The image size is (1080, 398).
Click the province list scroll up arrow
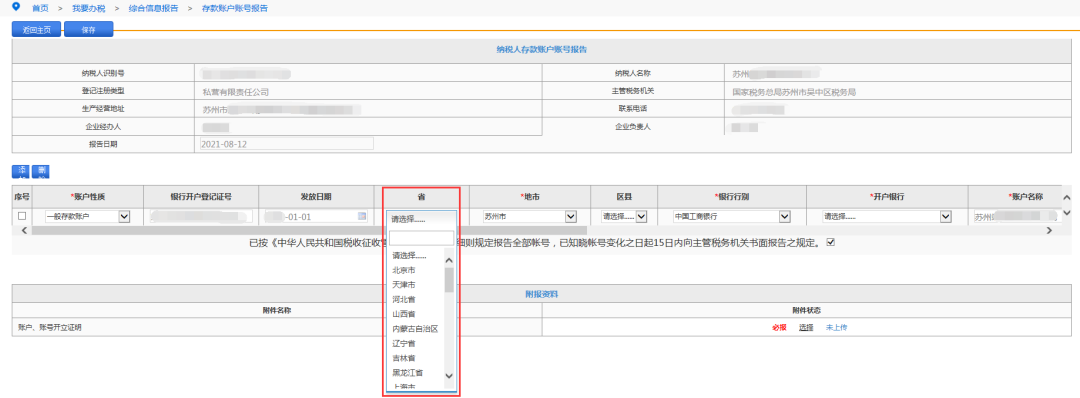[x=449, y=260]
